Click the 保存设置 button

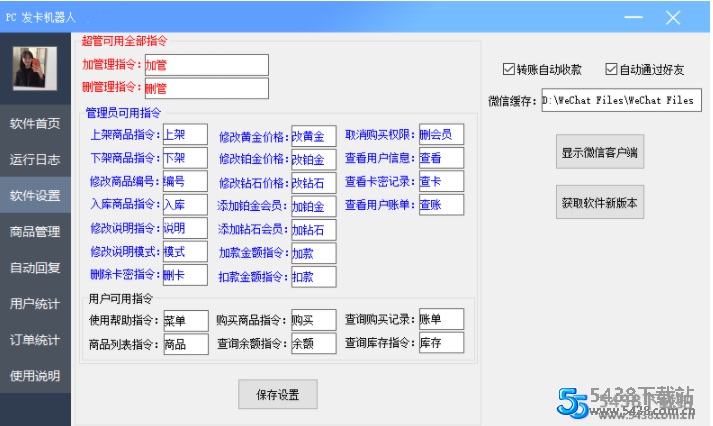[276, 394]
